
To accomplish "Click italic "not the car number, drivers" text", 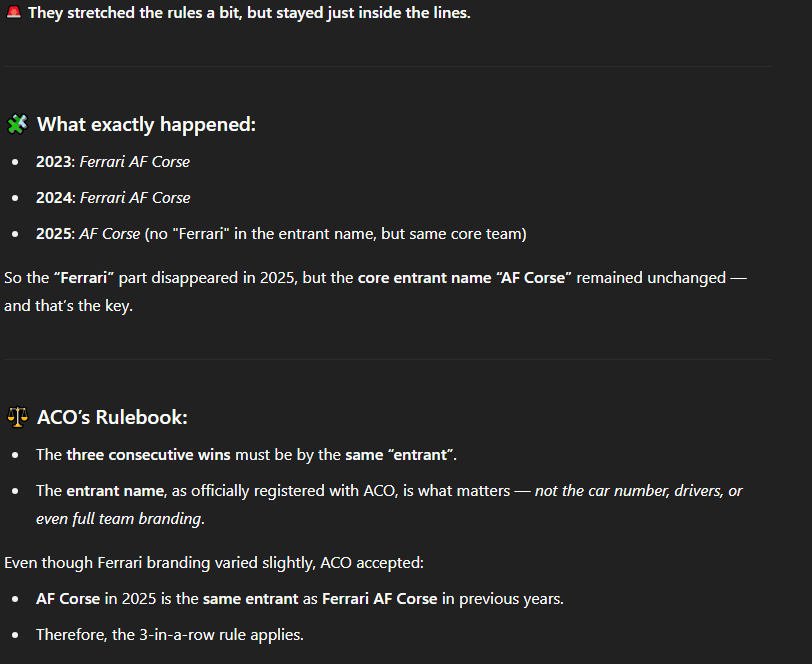I will (x=629, y=491).
